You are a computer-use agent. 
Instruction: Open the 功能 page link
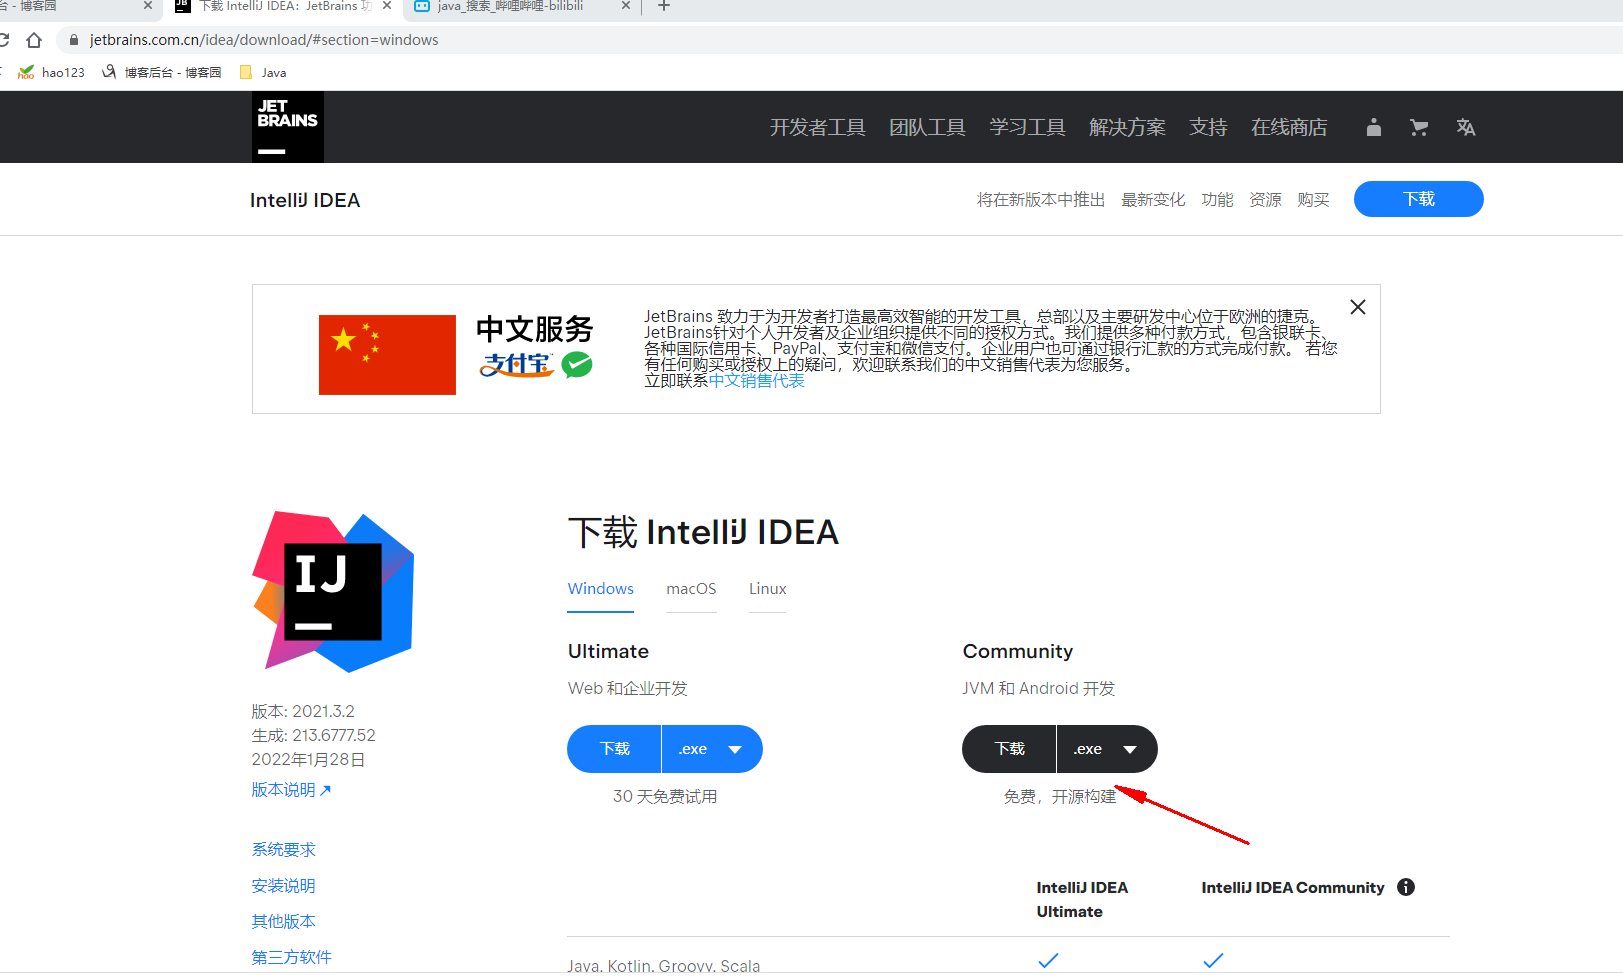click(x=1217, y=200)
